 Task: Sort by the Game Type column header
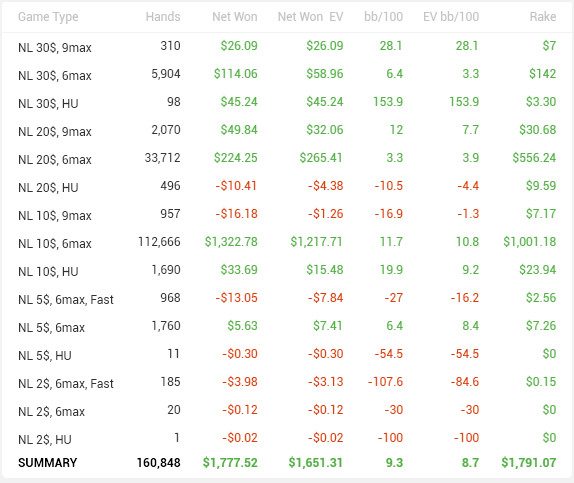coord(48,17)
